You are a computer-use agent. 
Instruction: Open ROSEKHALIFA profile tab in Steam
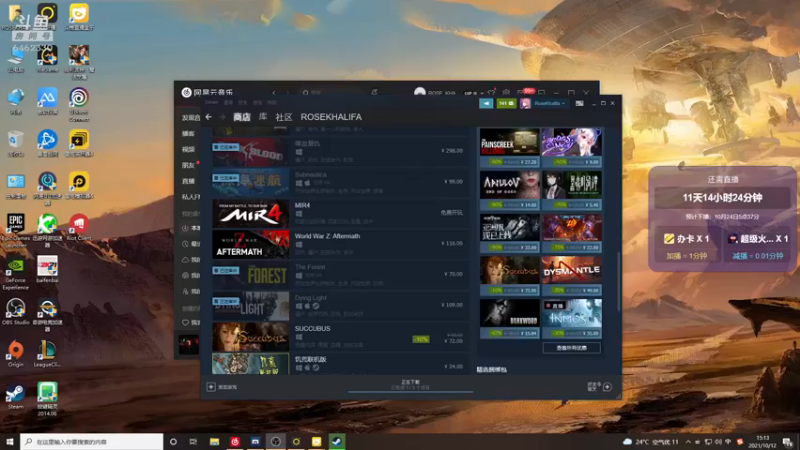coord(331,117)
